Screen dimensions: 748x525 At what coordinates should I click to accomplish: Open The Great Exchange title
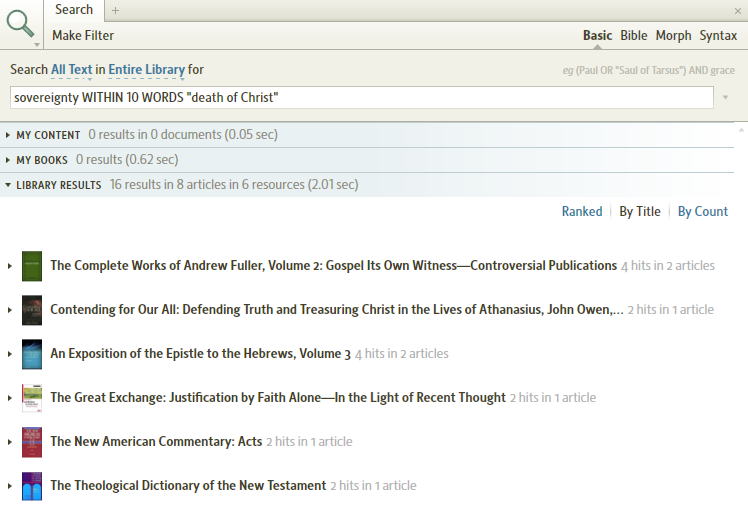click(278, 397)
